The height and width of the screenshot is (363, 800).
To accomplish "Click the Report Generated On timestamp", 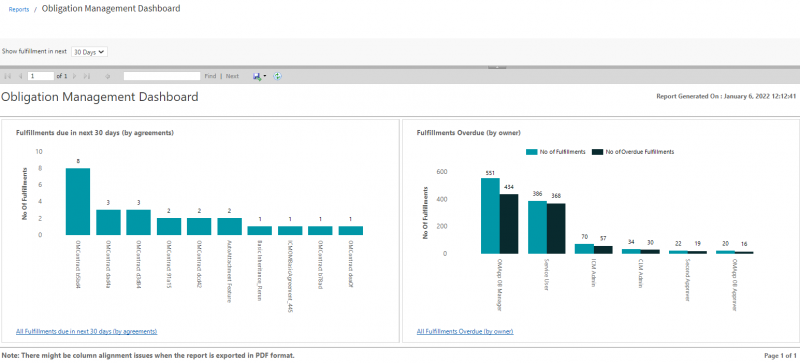I will pyautogui.click(x=727, y=96).
